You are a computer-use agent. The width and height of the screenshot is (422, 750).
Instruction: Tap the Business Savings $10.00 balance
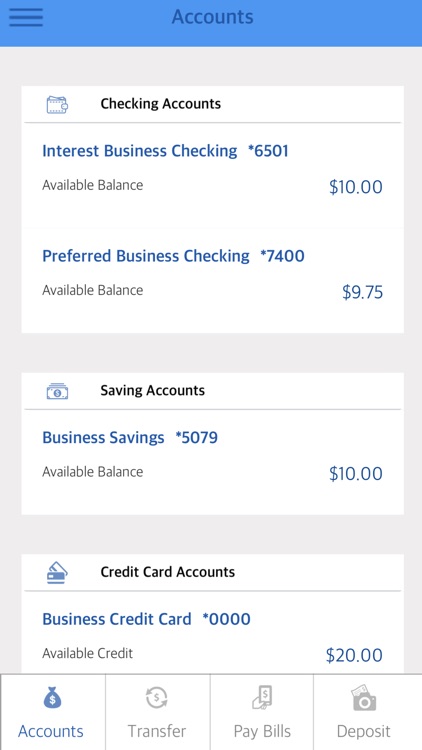[x=355, y=474]
